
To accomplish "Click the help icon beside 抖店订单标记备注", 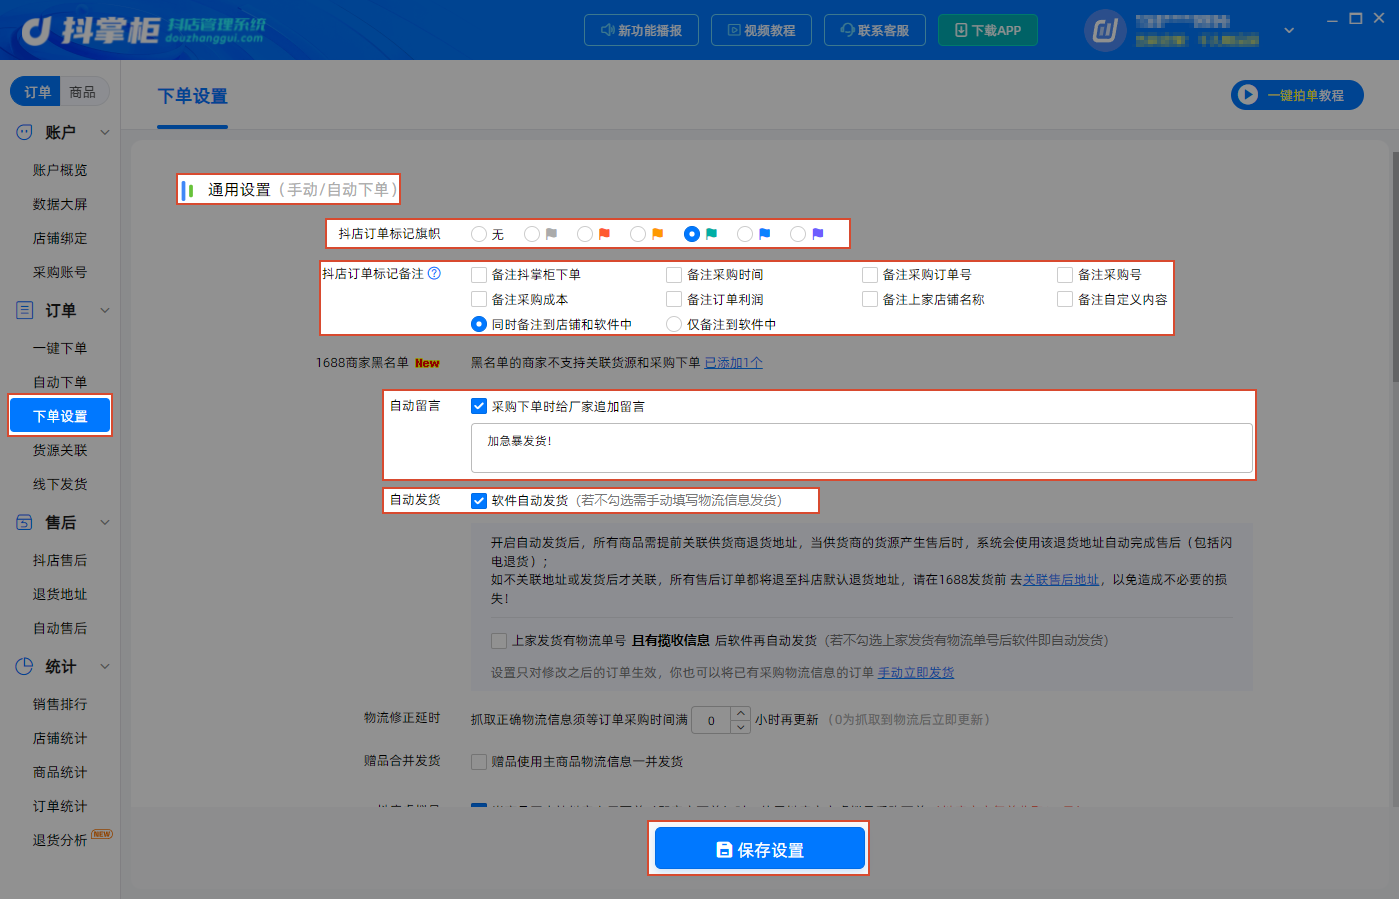I will [434, 273].
